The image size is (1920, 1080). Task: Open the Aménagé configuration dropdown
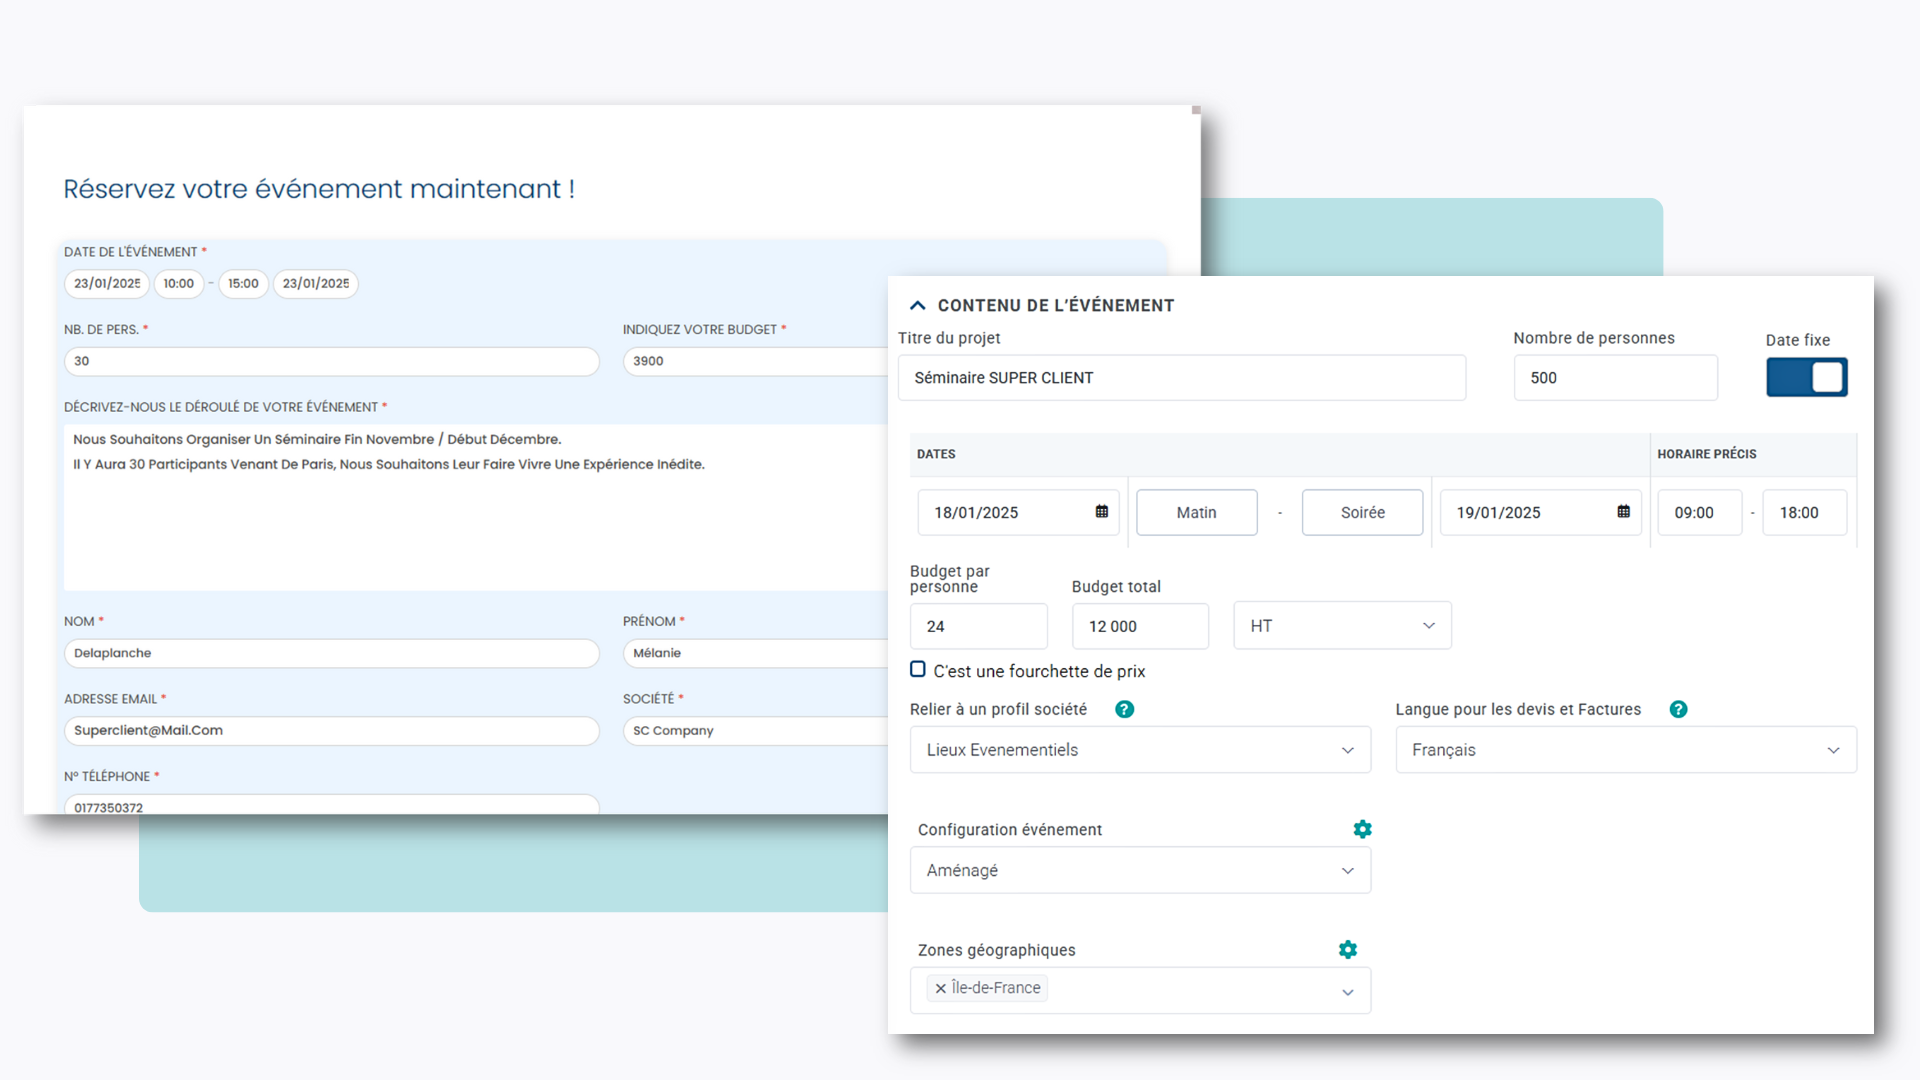[1140, 870]
